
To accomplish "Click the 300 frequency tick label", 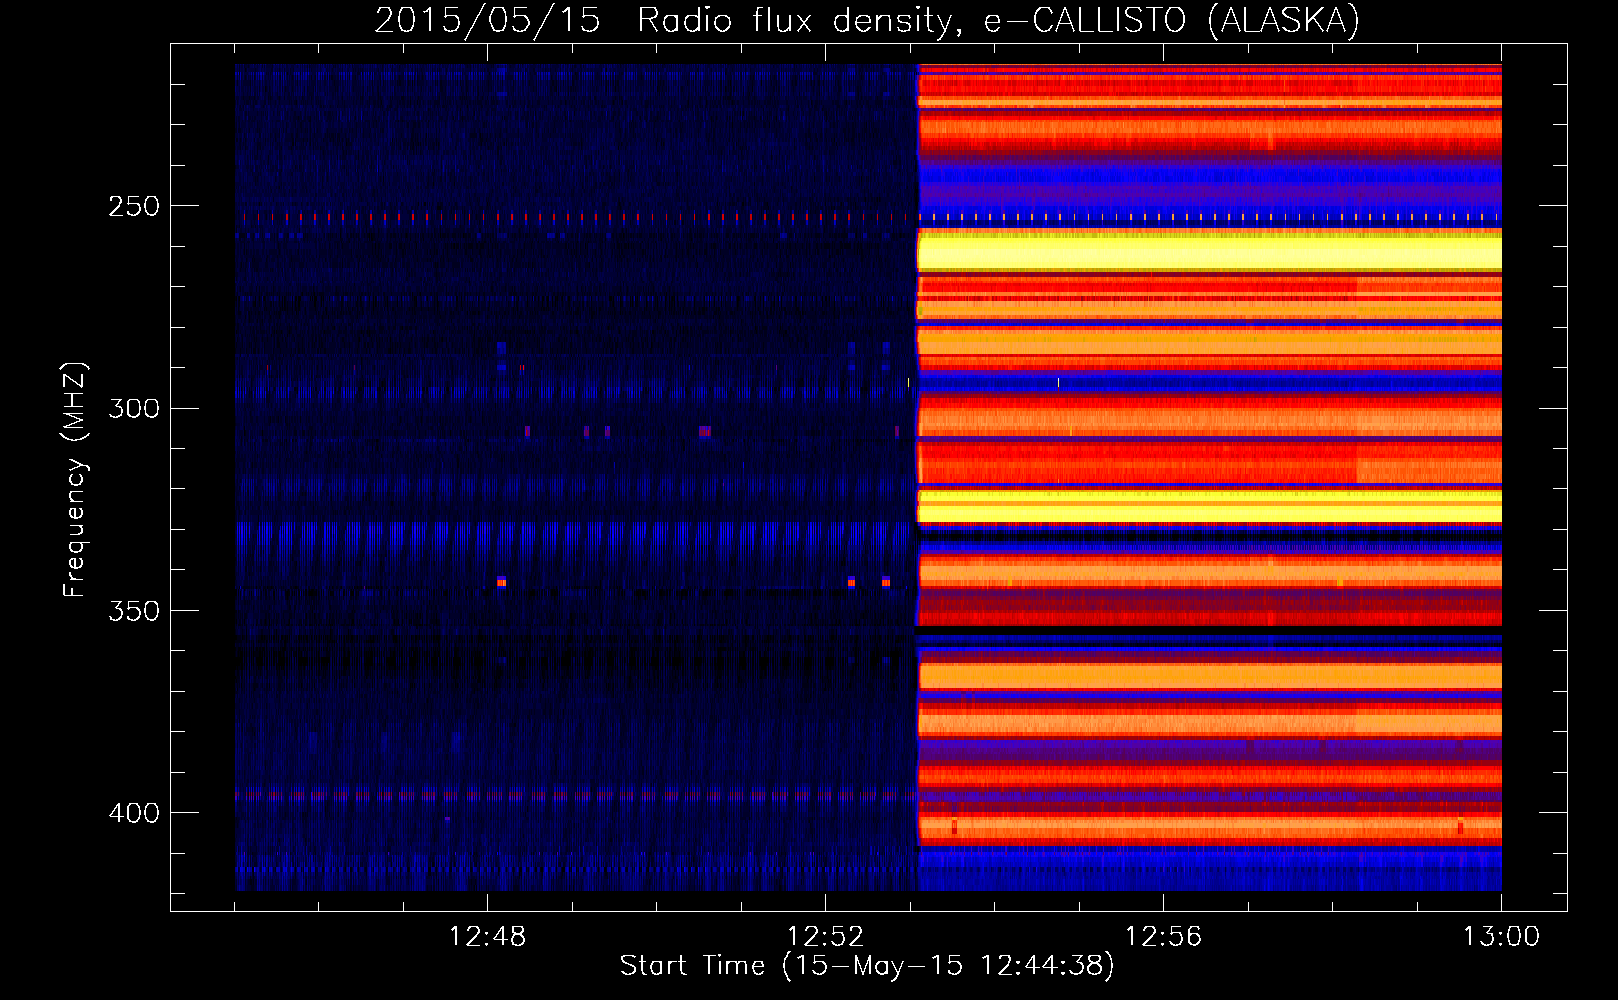I will (134, 408).
